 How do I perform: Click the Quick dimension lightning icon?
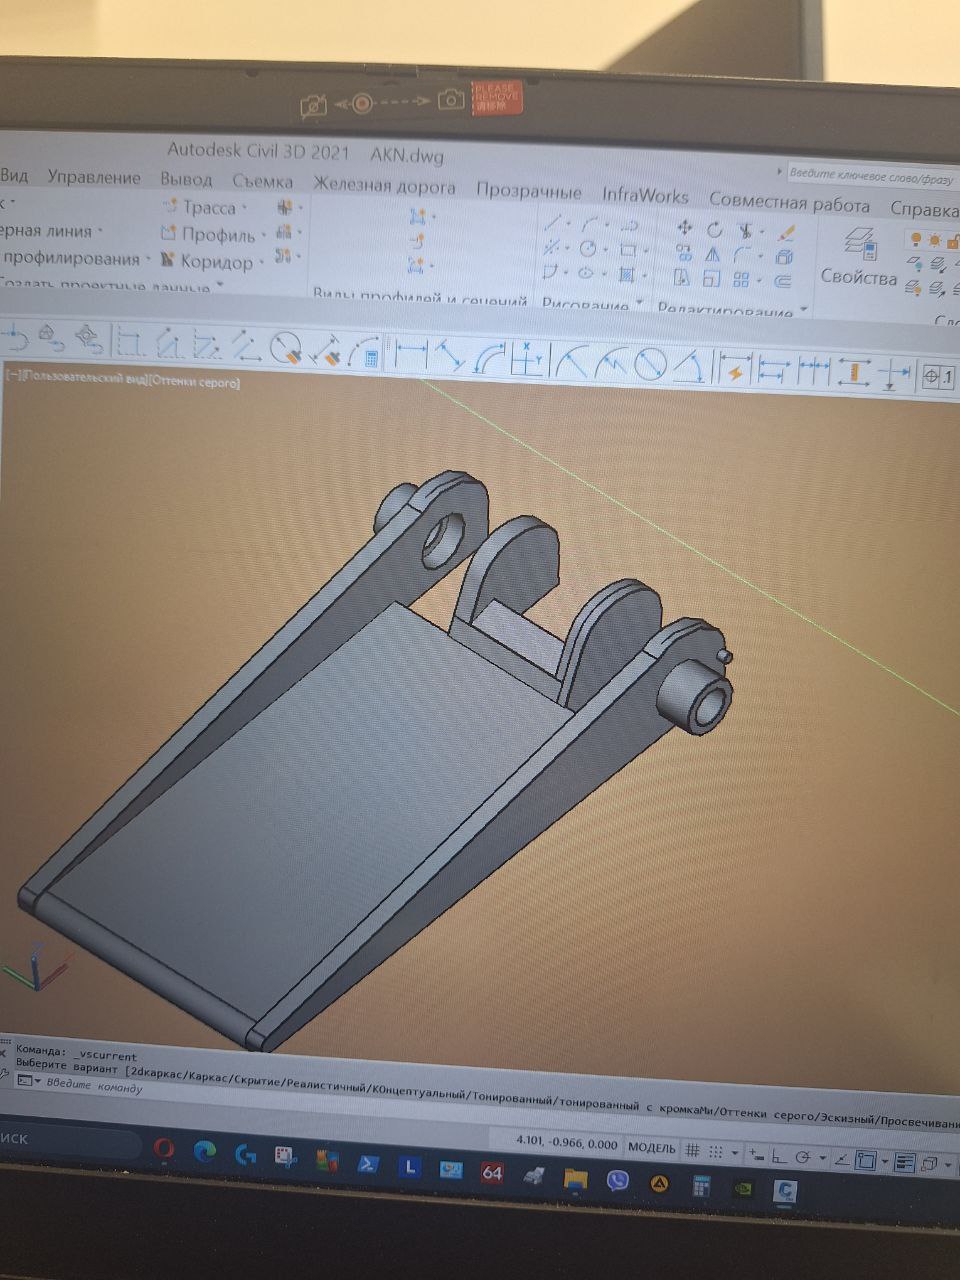click(x=734, y=368)
